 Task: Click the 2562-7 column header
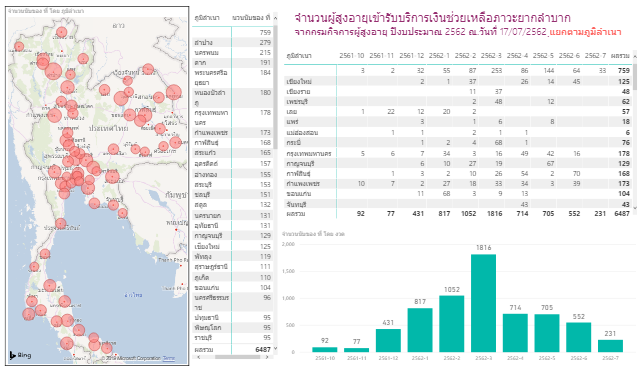[x=595, y=56]
